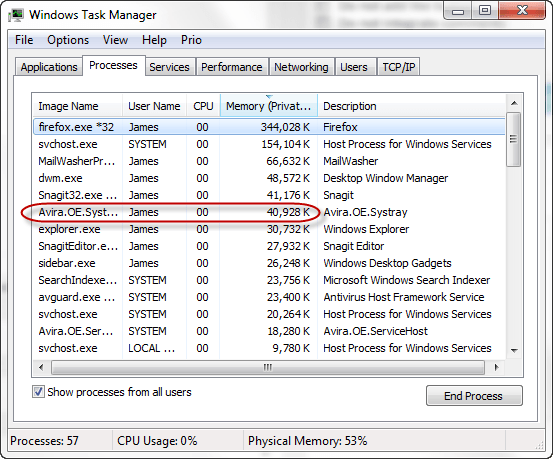Click the scroll up arrow of process list
This screenshot has height=459, width=553.
click(x=514, y=103)
